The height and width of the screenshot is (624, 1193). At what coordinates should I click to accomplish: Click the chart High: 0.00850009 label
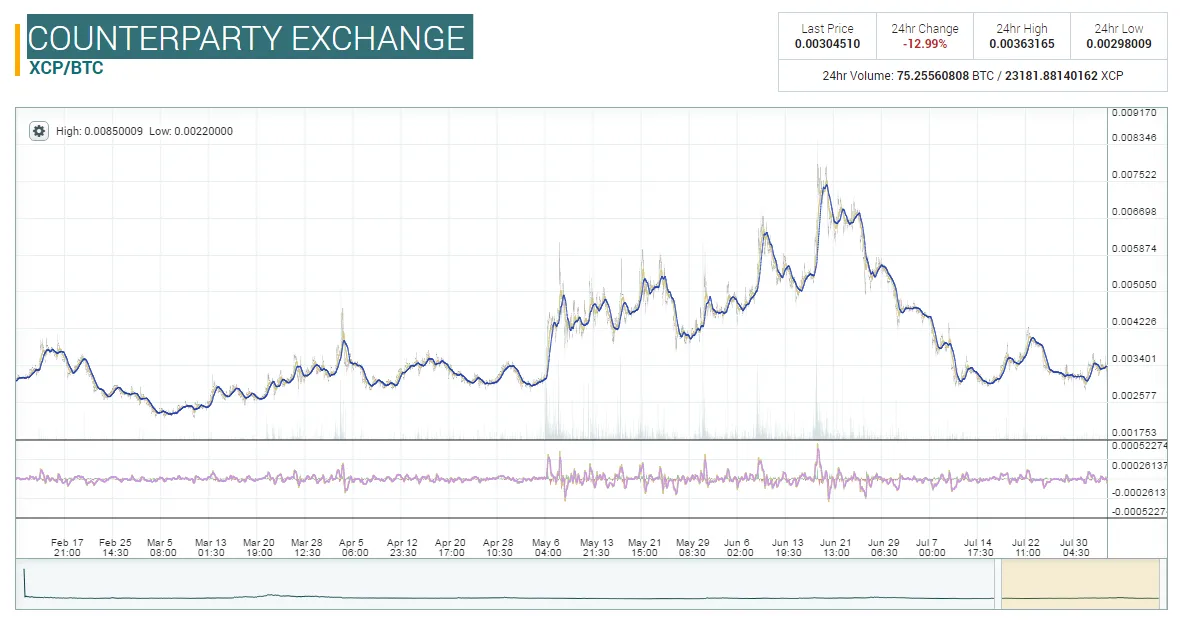(99, 131)
